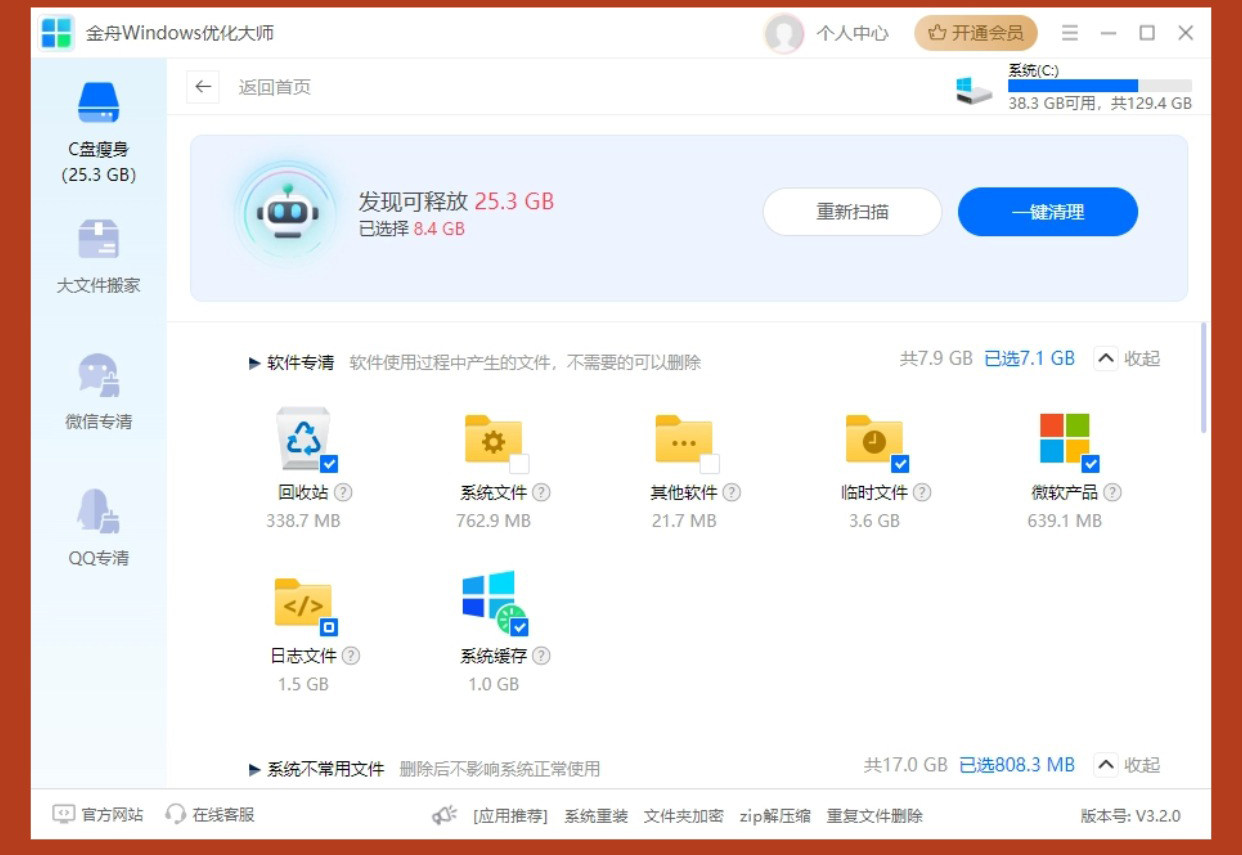Image resolution: width=1242 pixels, height=855 pixels.
Task: Click the 已选808.3 MB text
Action: click(1017, 765)
